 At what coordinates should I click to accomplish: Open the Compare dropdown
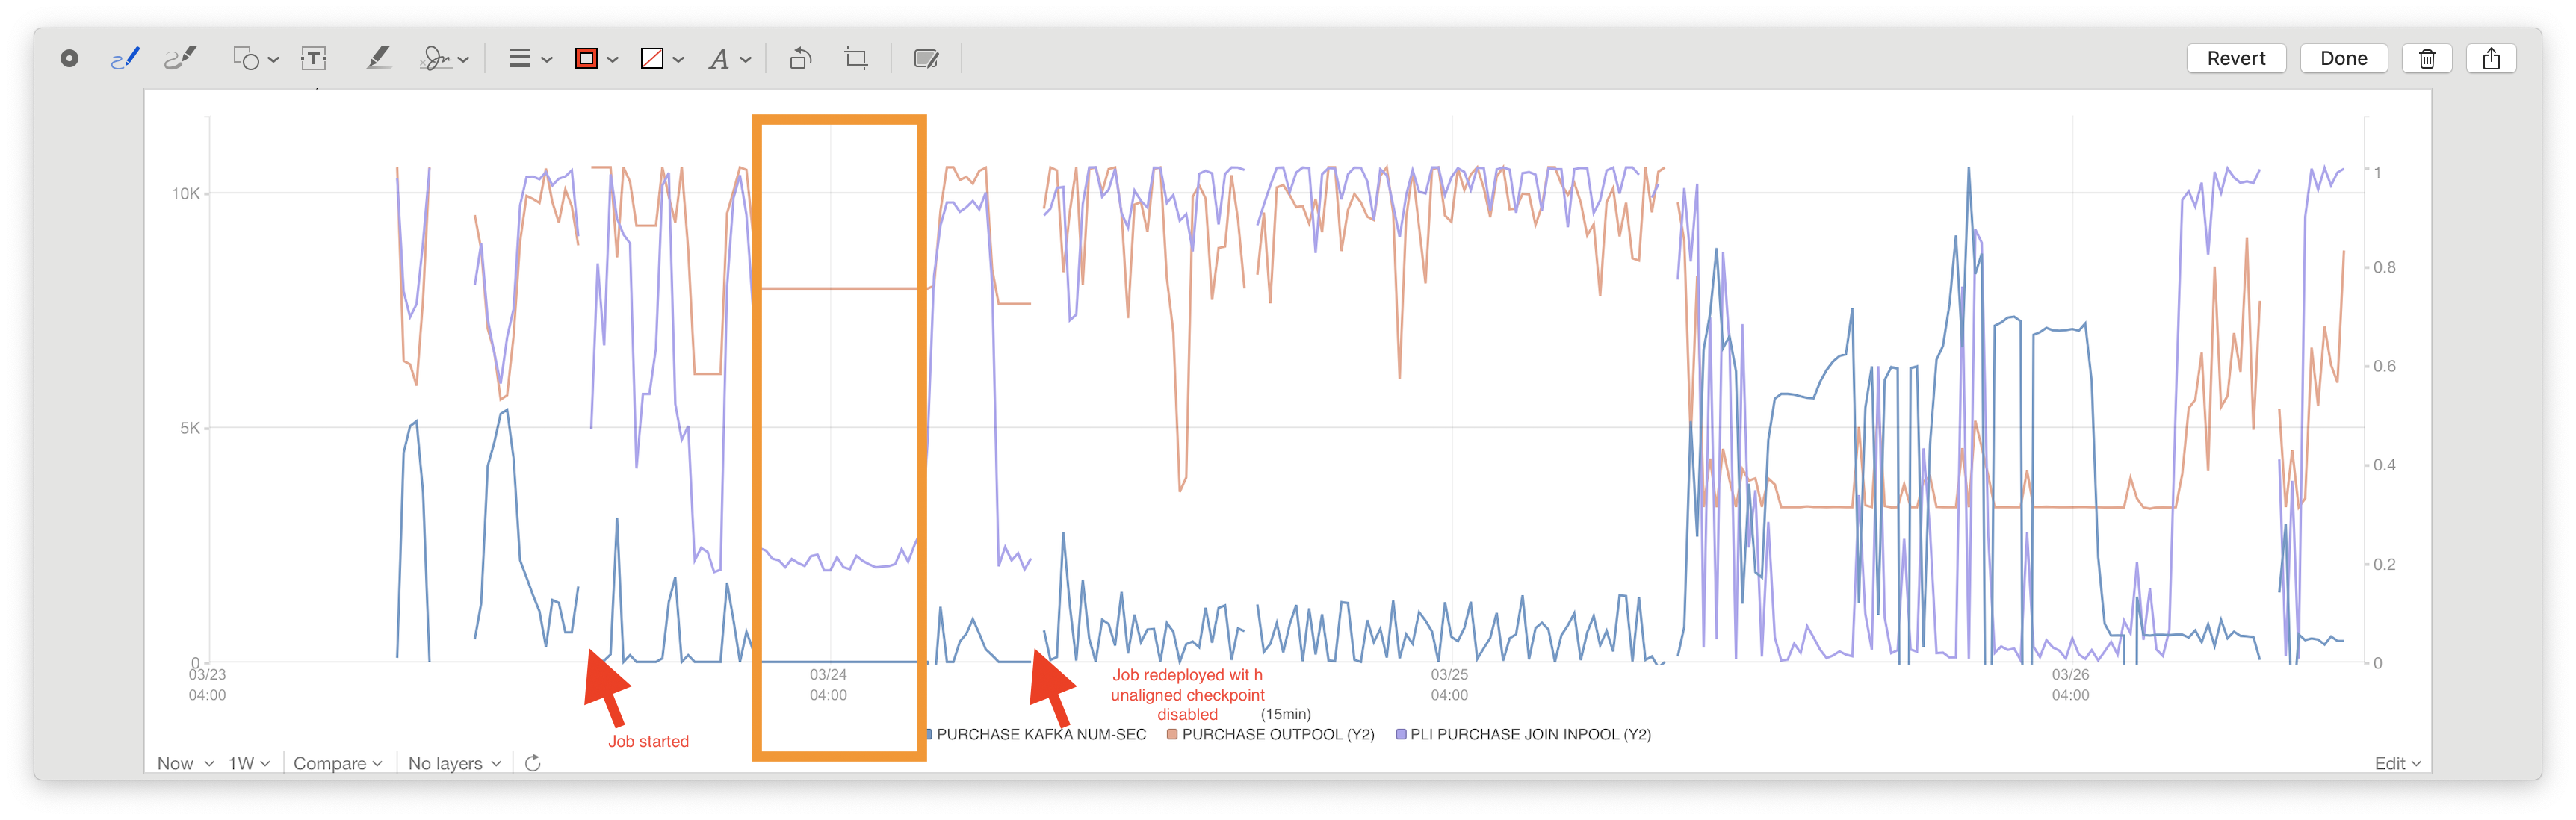337,763
